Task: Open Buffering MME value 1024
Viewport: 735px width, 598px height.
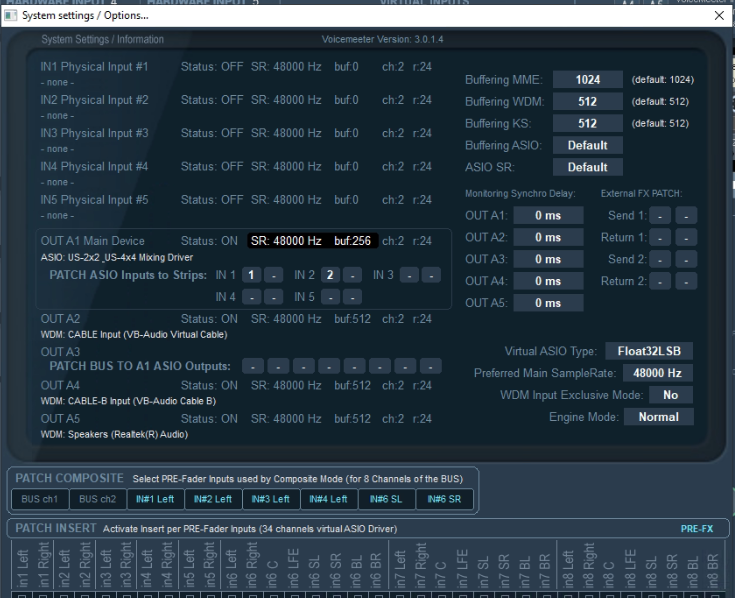Action: point(588,80)
